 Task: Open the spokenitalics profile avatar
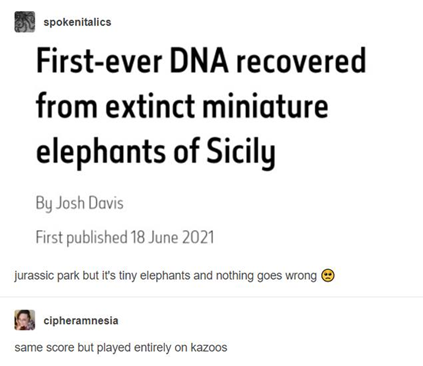pyautogui.click(x=25, y=22)
